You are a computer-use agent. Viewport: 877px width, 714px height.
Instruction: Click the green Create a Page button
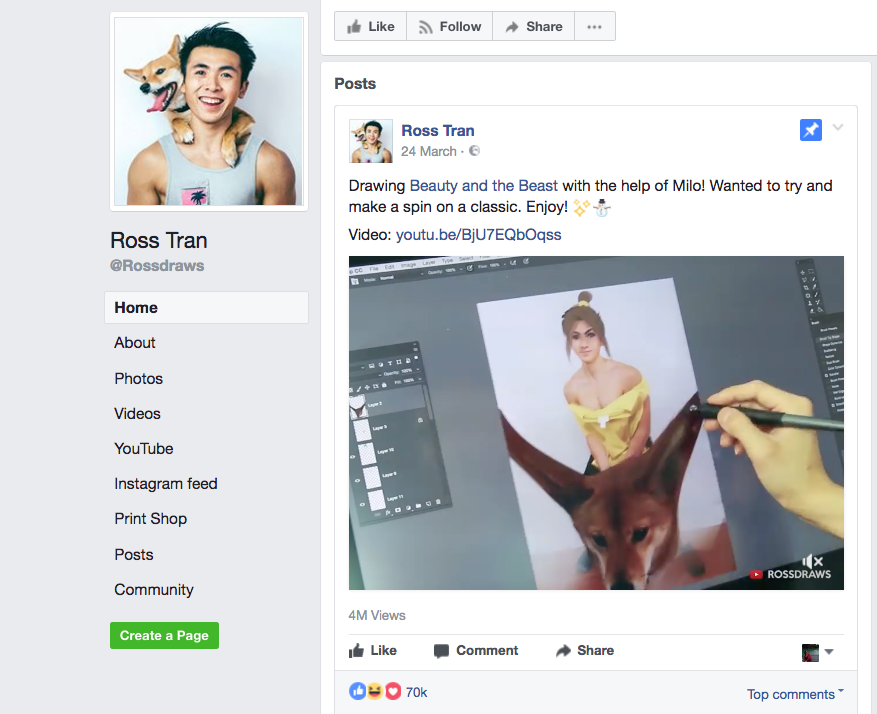[x=164, y=636]
